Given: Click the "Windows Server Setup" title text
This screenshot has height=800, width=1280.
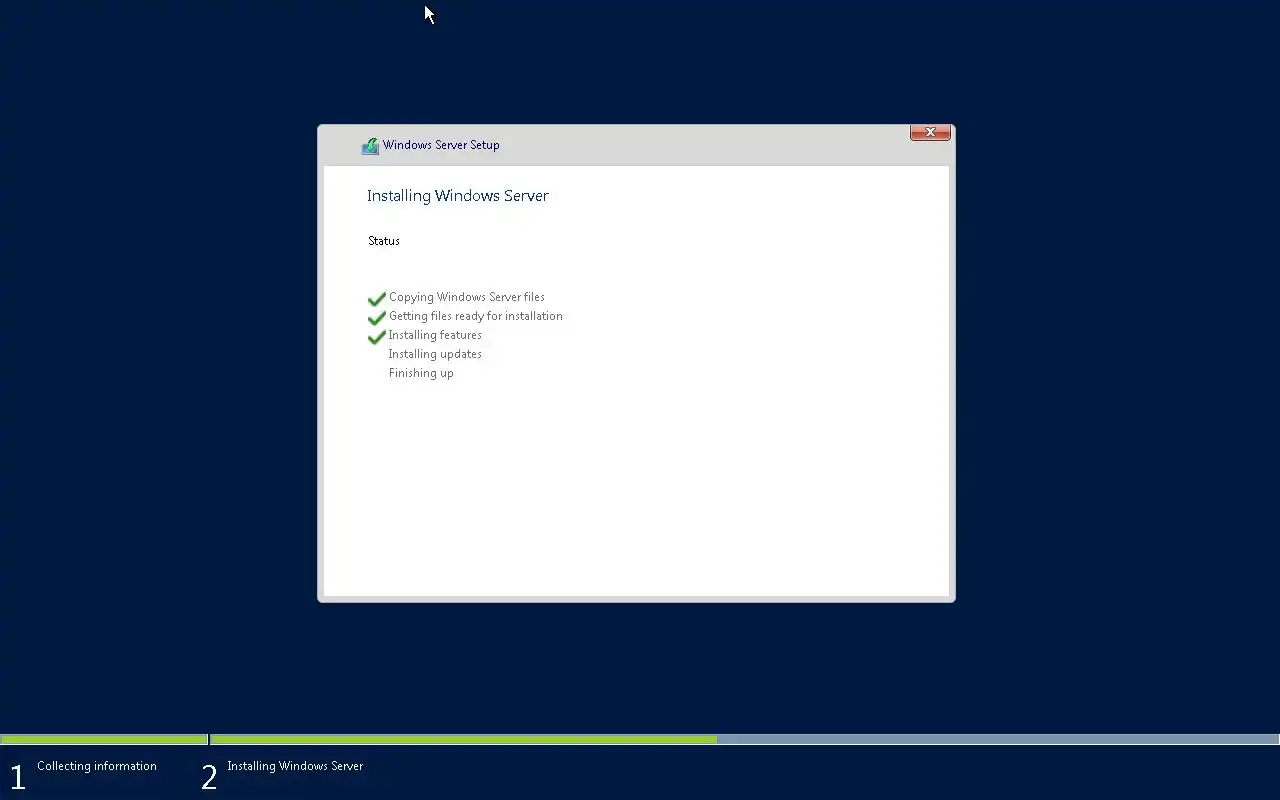Looking at the screenshot, I should click(x=441, y=145).
